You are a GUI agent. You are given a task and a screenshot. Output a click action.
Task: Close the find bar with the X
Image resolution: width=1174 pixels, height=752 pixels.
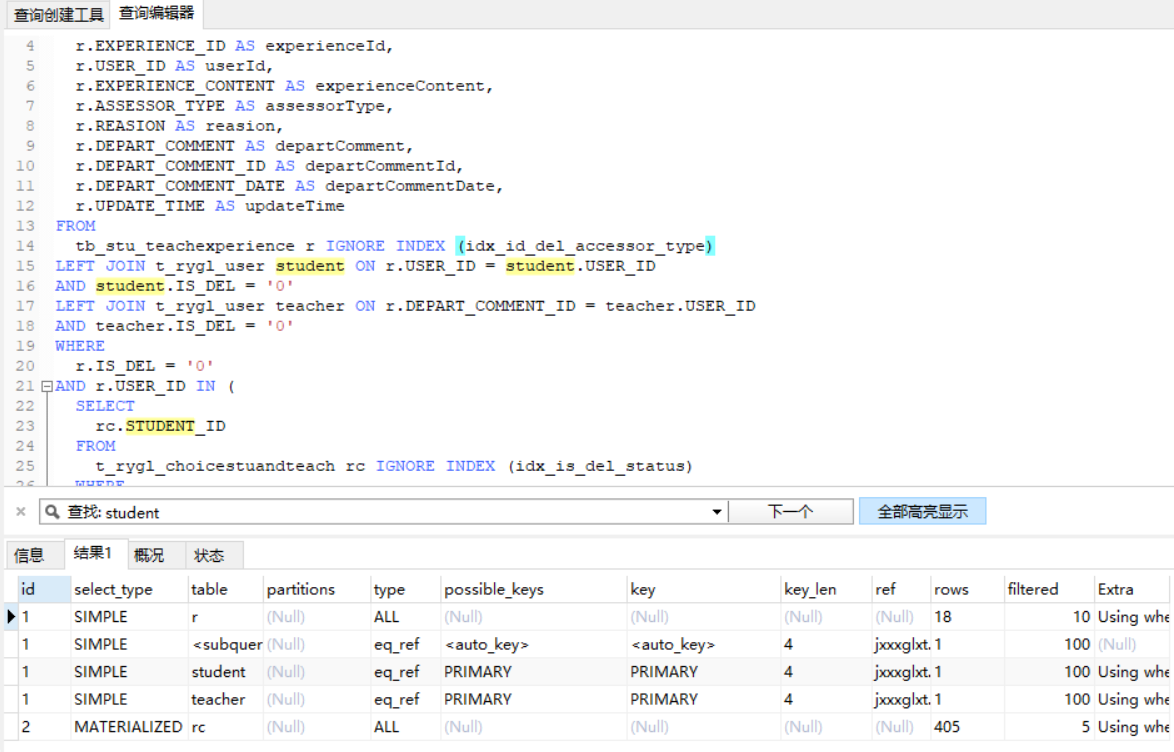(21, 512)
